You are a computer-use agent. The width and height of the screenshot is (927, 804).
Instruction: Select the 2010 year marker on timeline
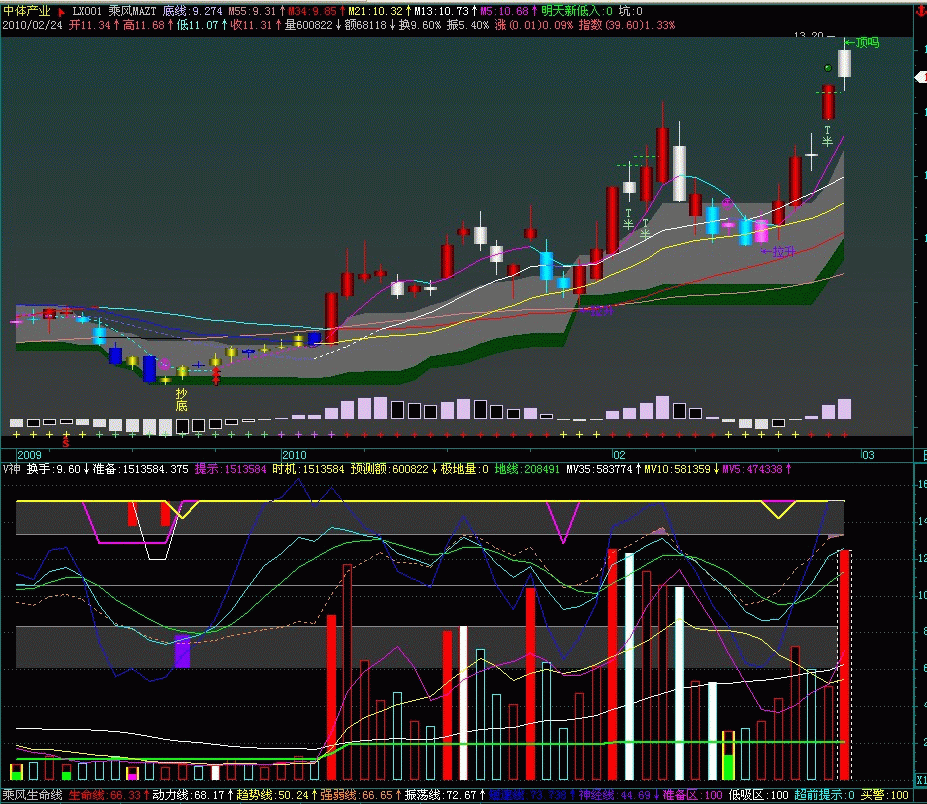pyautogui.click(x=293, y=455)
